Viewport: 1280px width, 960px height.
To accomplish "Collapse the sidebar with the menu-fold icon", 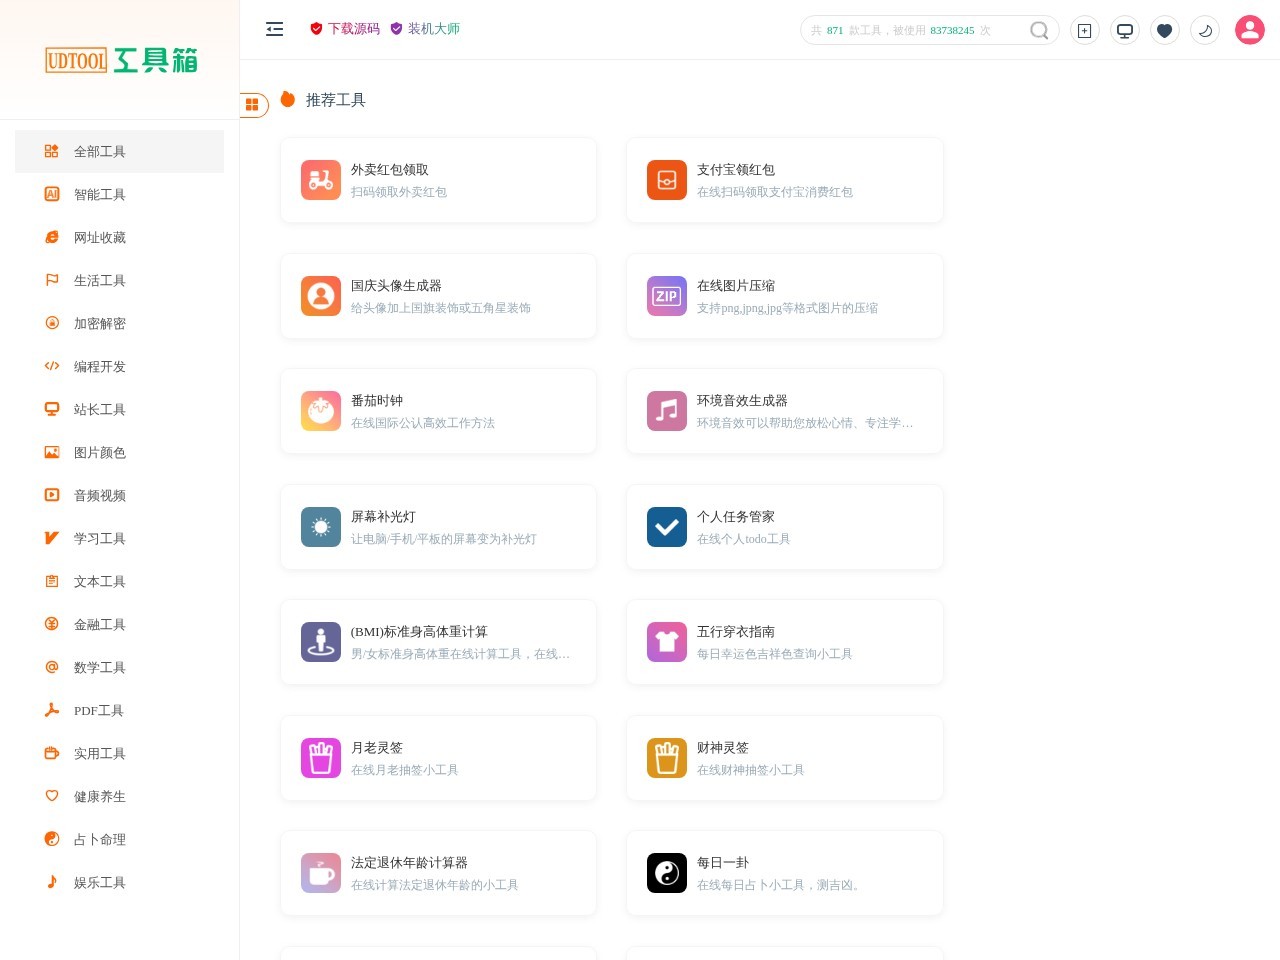I will 274,29.
